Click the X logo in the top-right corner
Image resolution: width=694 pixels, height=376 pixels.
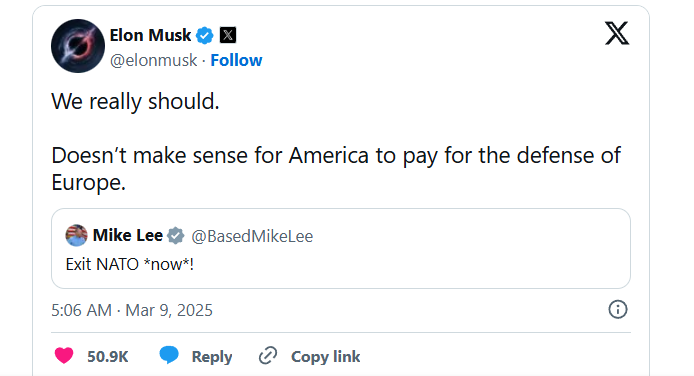(617, 33)
